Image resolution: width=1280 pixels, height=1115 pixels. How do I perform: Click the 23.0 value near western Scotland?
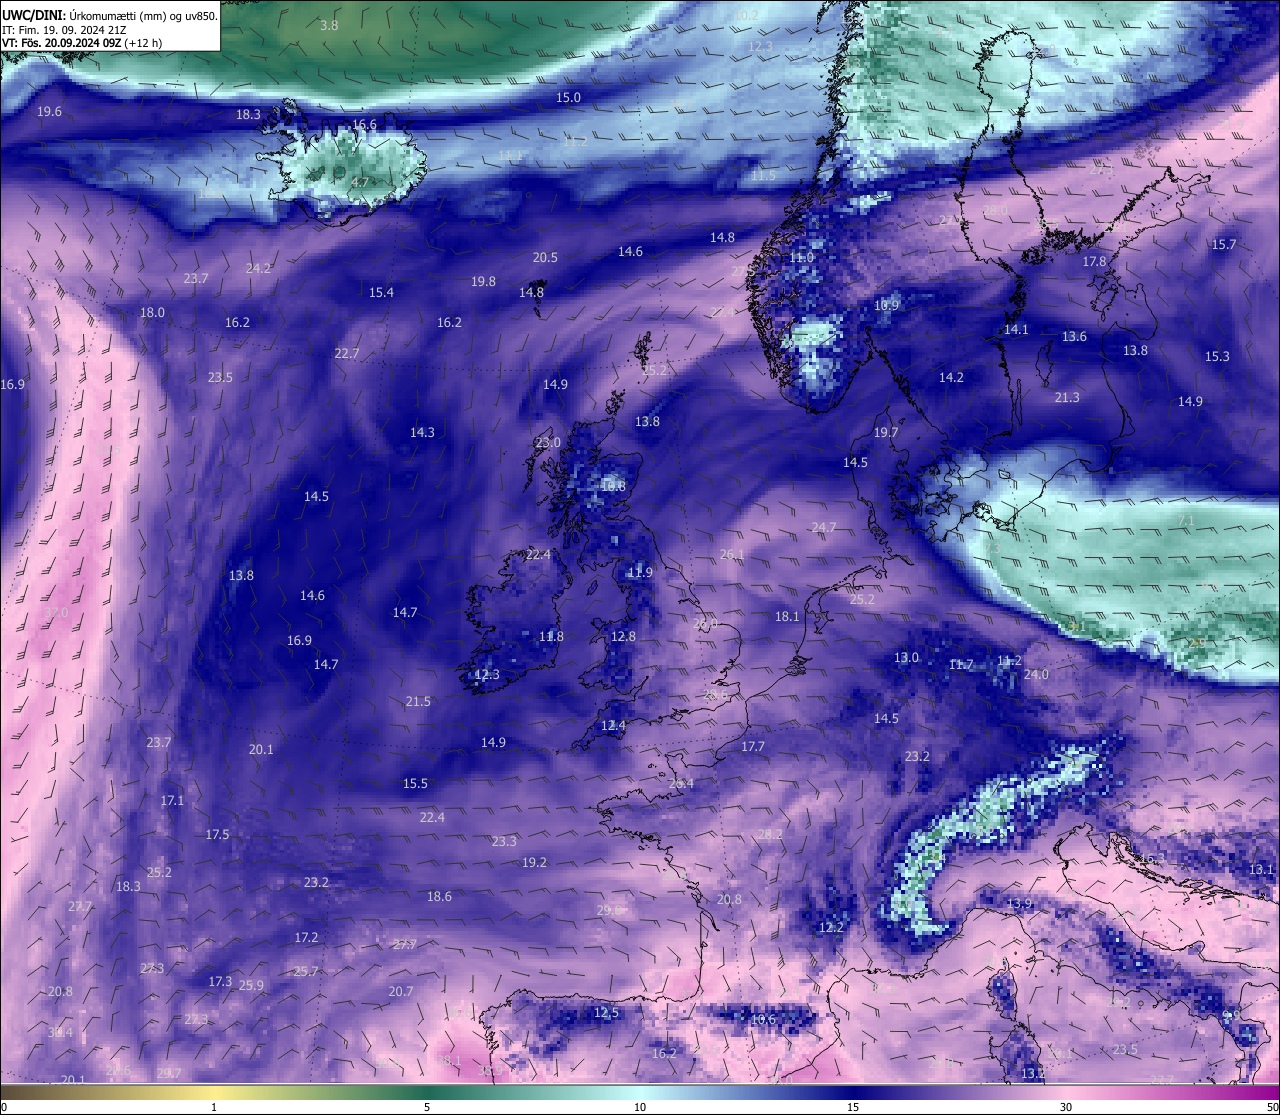click(548, 442)
